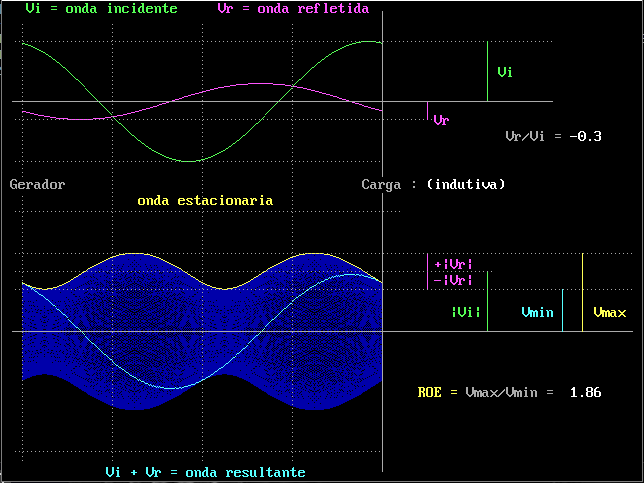This screenshot has width=644, height=483.
Task: Click the 'onda estacionaria' title
Action: click(205, 201)
